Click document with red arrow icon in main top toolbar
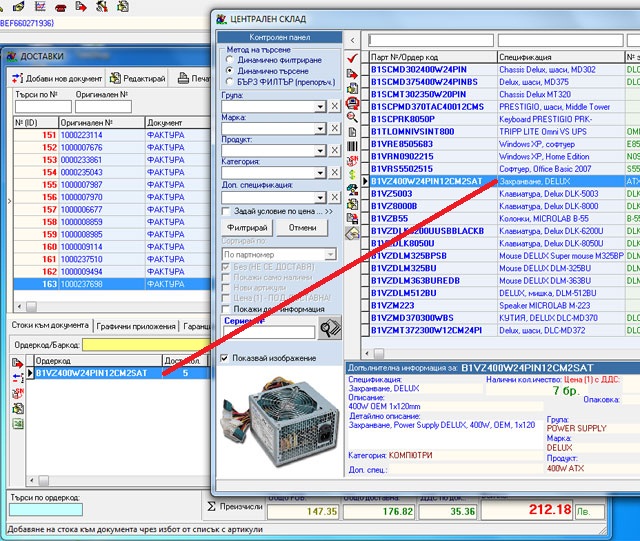This screenshot has height=541, width=640. 81,6
